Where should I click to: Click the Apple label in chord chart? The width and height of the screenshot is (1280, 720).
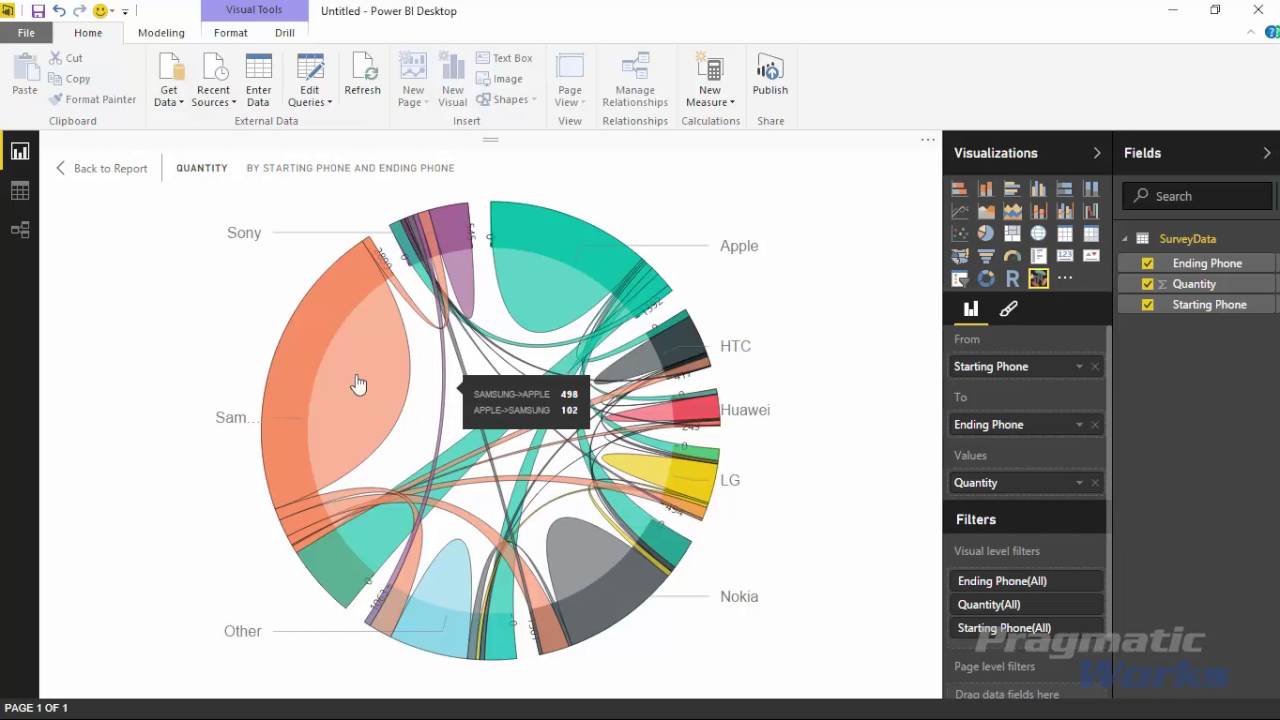click(x=739, y=246)
